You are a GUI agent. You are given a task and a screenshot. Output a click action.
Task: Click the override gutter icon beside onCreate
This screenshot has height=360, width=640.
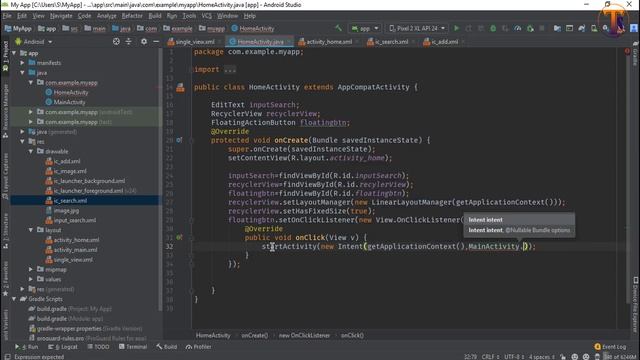click(x=179, y=140)
